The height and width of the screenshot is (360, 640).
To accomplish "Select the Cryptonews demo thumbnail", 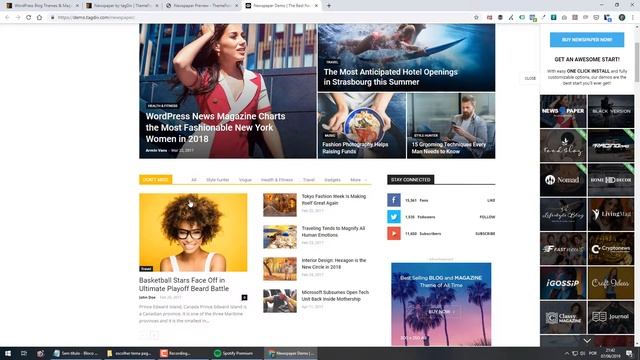I will [x=611, y=248].
